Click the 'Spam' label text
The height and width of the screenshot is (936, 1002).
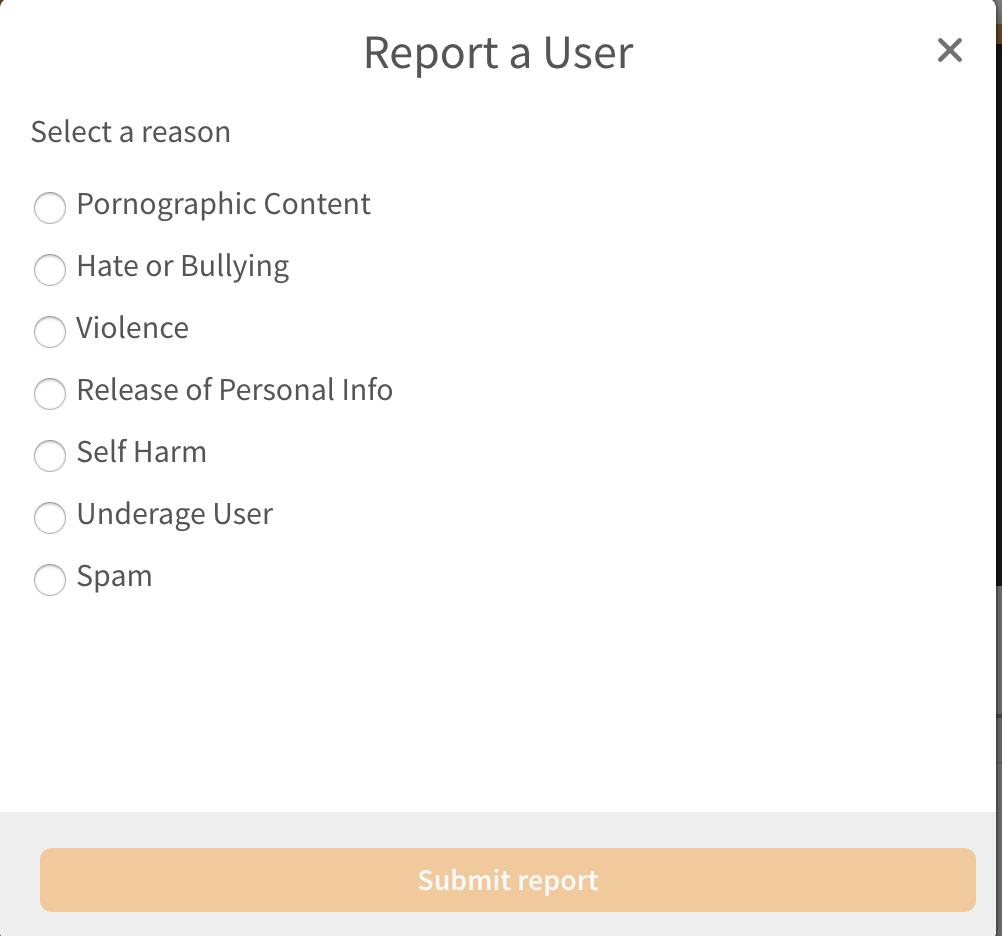[114, 578]
